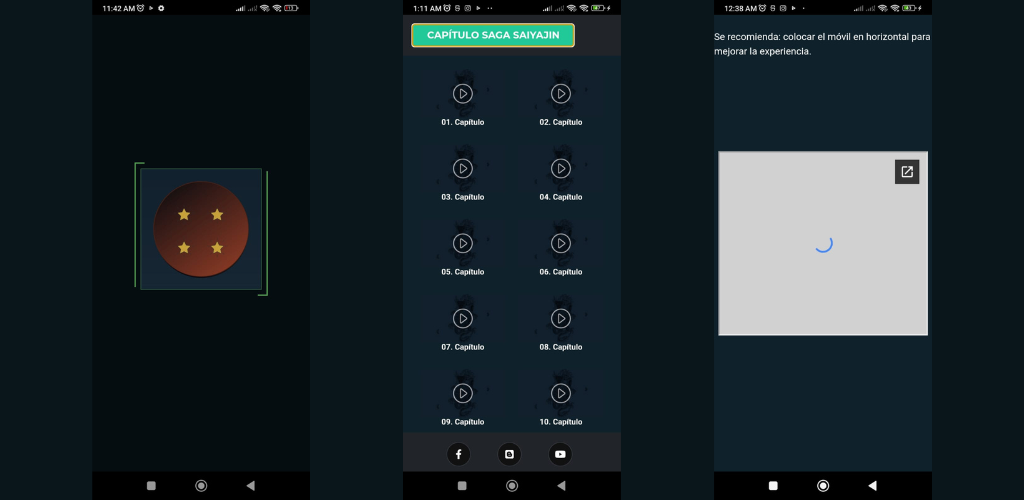Tap the home circle in middle phone navigation bar
Viewport: 1024px width, 500px height.
coord(512,486)
